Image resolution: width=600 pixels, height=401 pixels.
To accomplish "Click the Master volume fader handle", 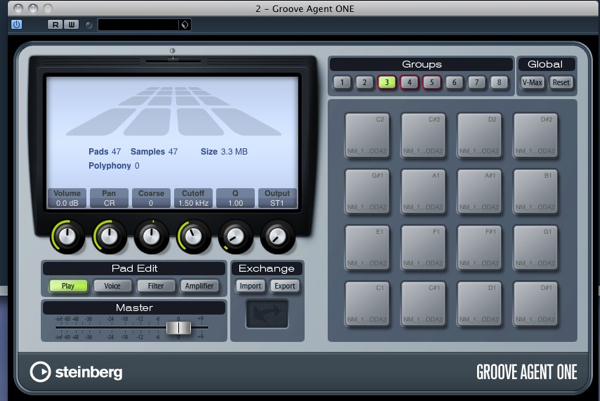I will click(178, 328).
